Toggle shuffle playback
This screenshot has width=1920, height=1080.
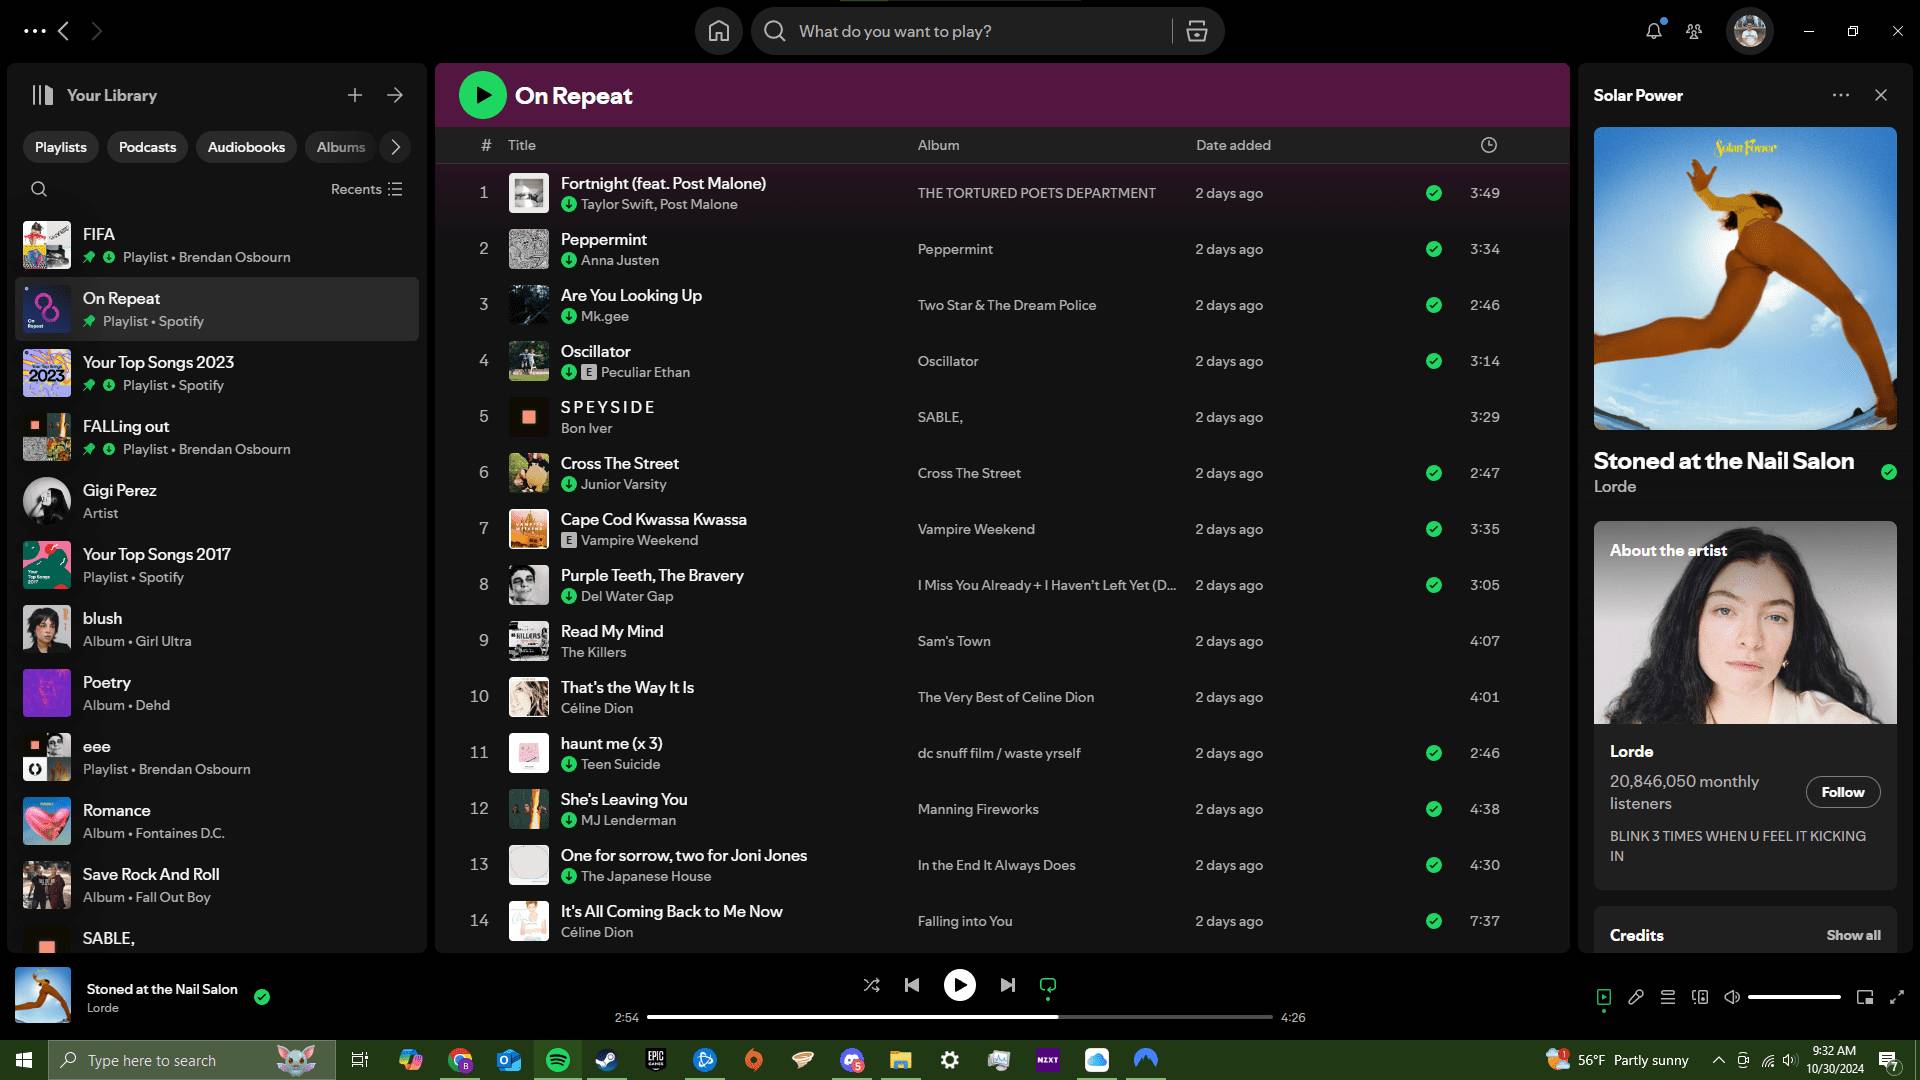coord(872,985)
